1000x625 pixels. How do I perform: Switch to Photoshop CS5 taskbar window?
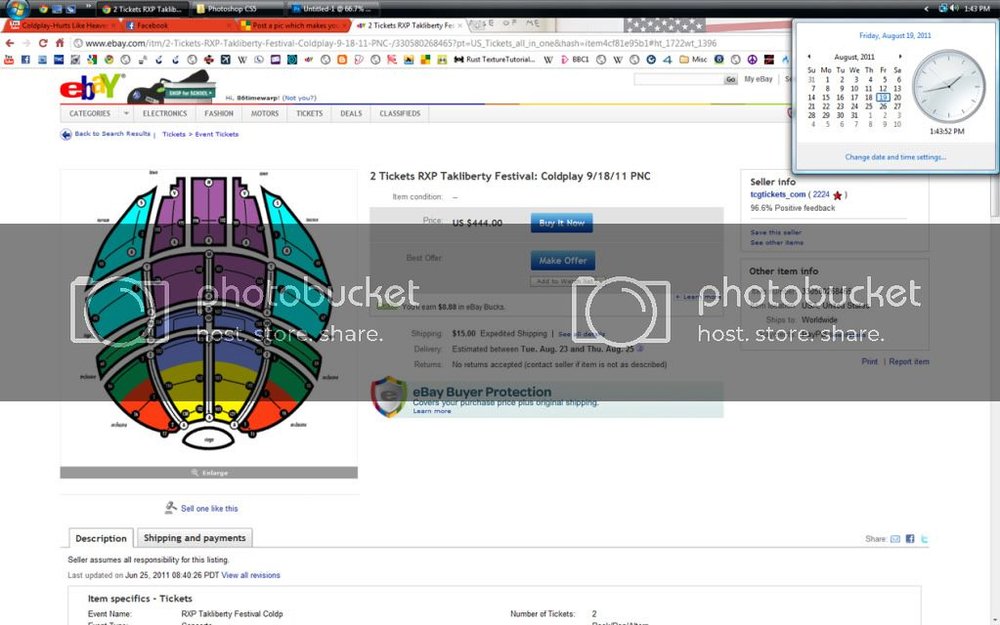[x=237, y=9]
